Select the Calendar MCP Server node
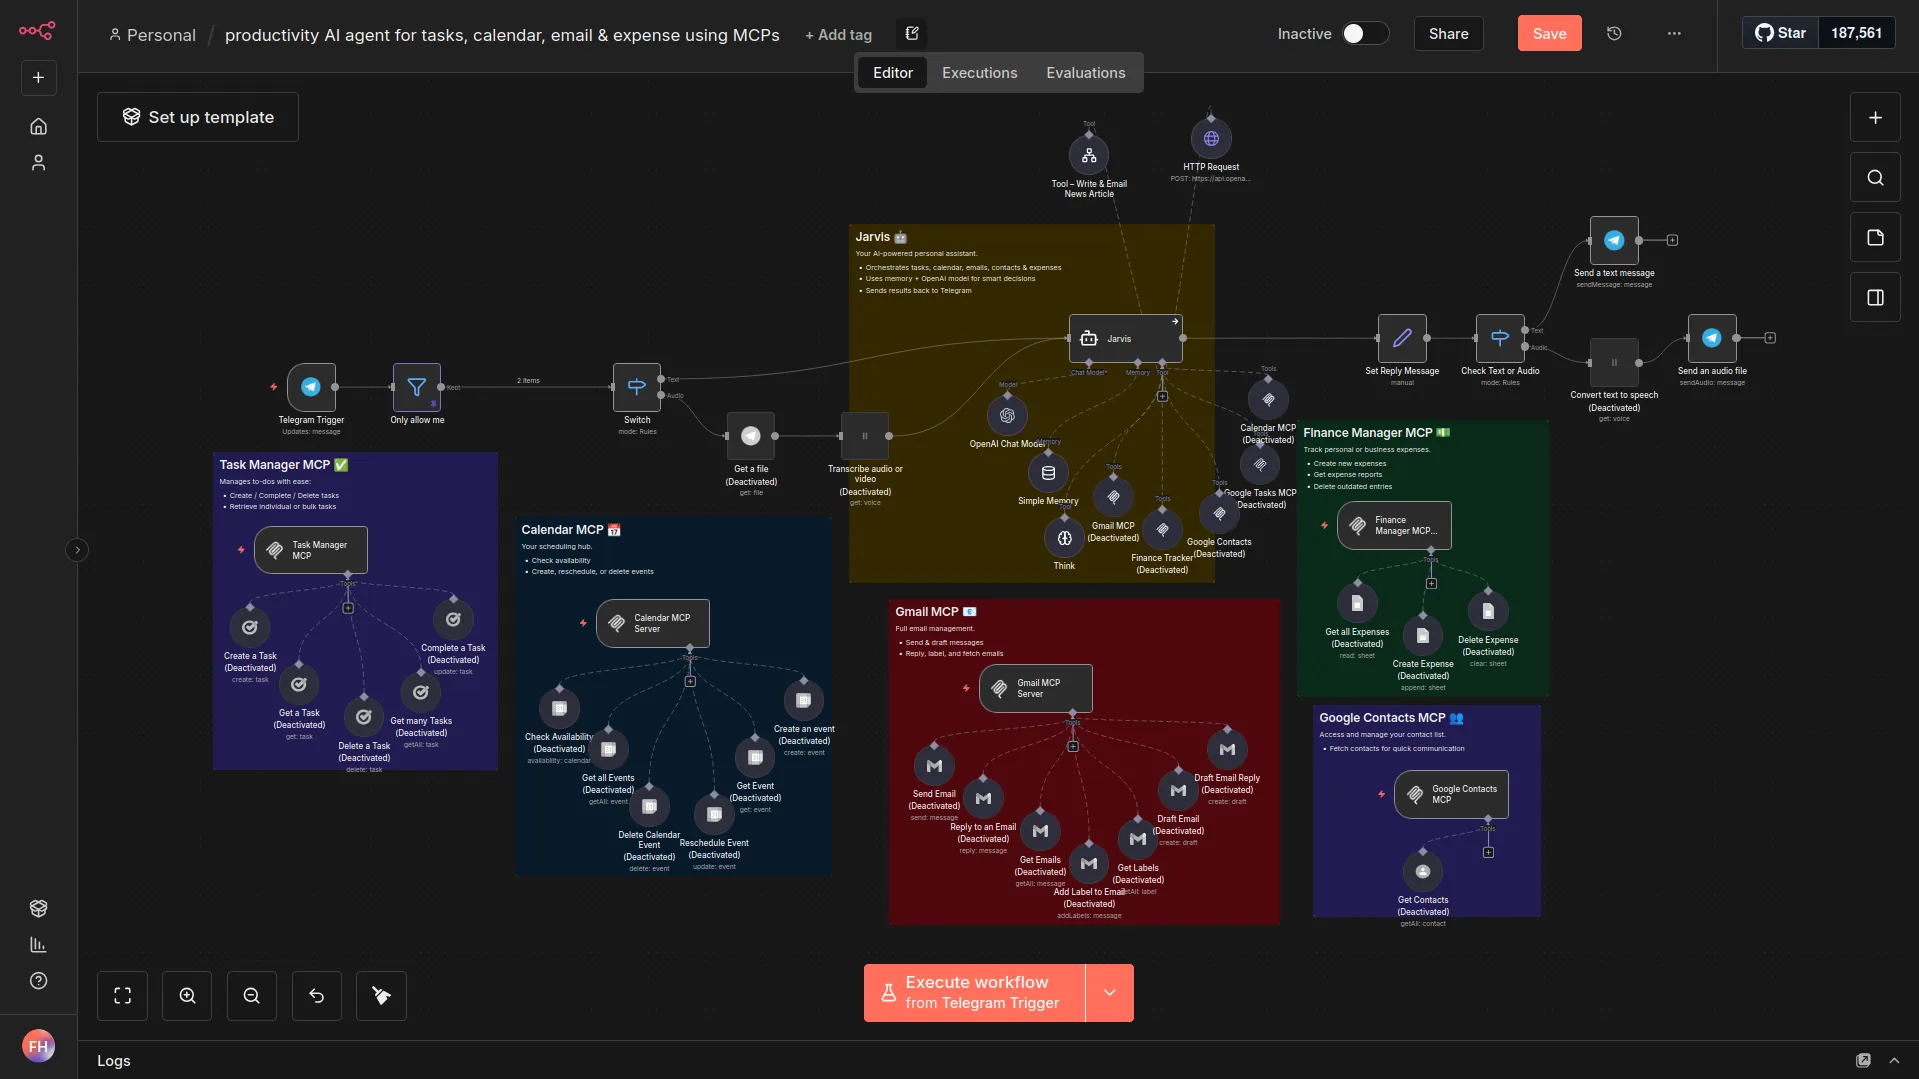Image resolution: width=1919 pixels, height=1079 pixels. click(x=653, y=623)
